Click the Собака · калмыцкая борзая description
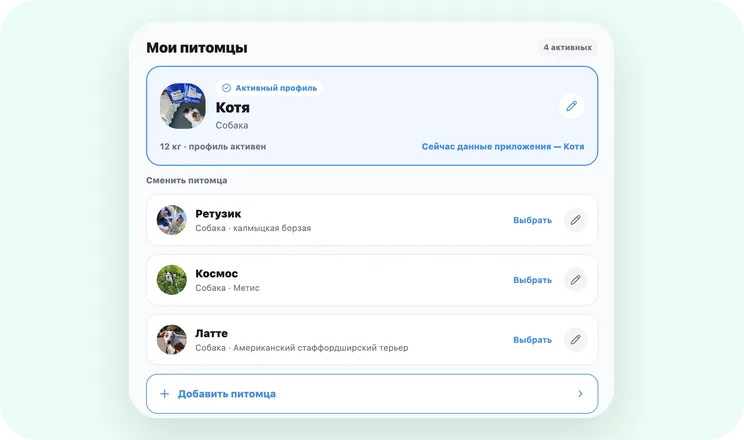Viewport: 744px width, 440px height. (x=253, y=228)
